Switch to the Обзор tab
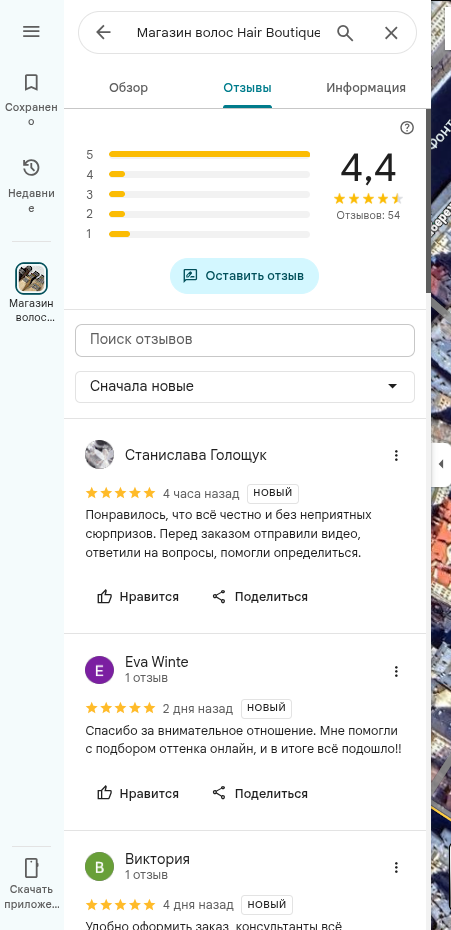The height and width of the screenshot is (930, 451). point(128,88)
